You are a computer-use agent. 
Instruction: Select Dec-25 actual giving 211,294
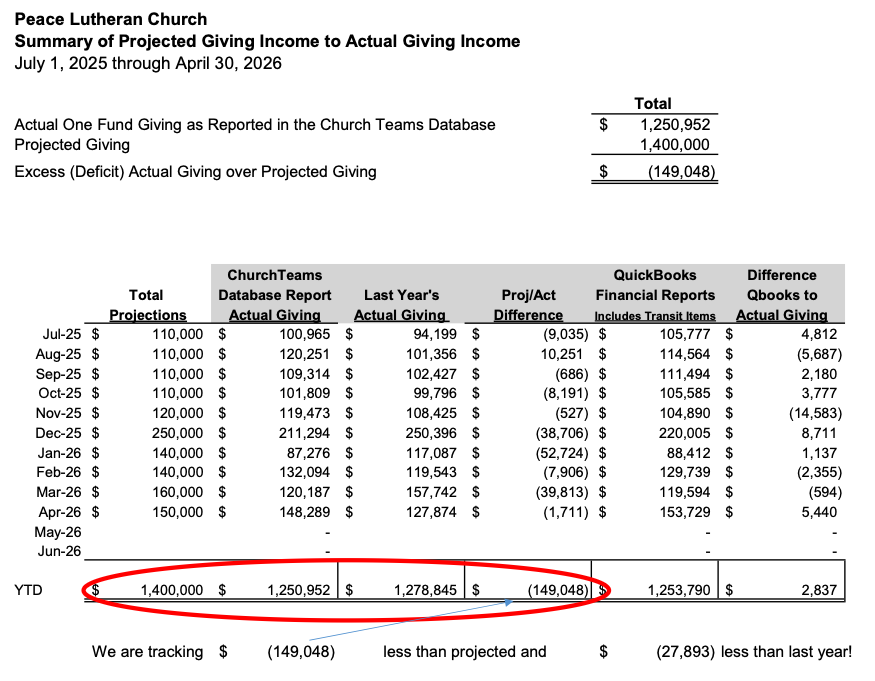304,433
